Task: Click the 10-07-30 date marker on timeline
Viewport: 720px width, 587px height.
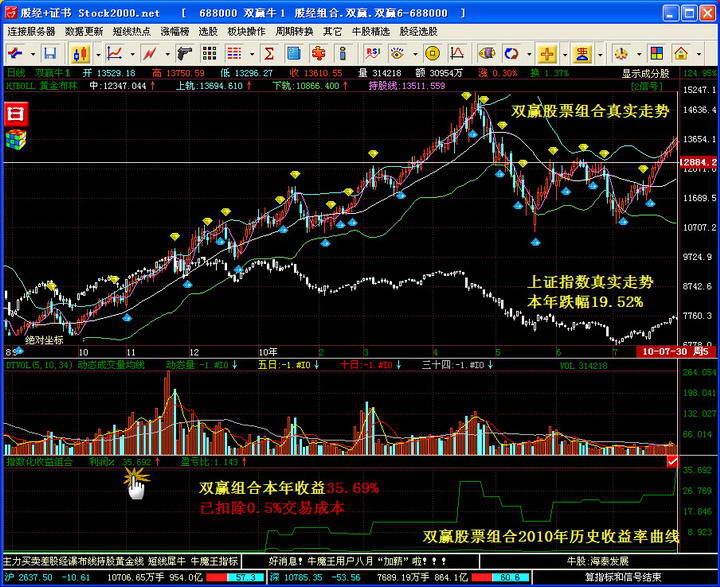Action: point(664,351)
